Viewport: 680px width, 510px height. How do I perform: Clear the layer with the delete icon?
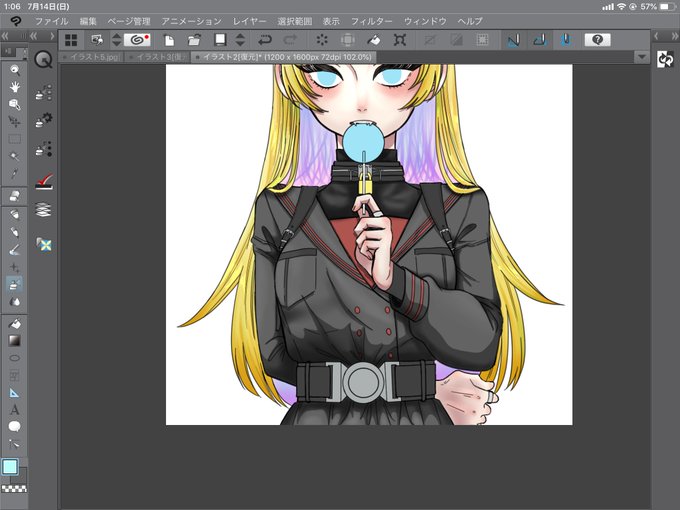[322, 40]
